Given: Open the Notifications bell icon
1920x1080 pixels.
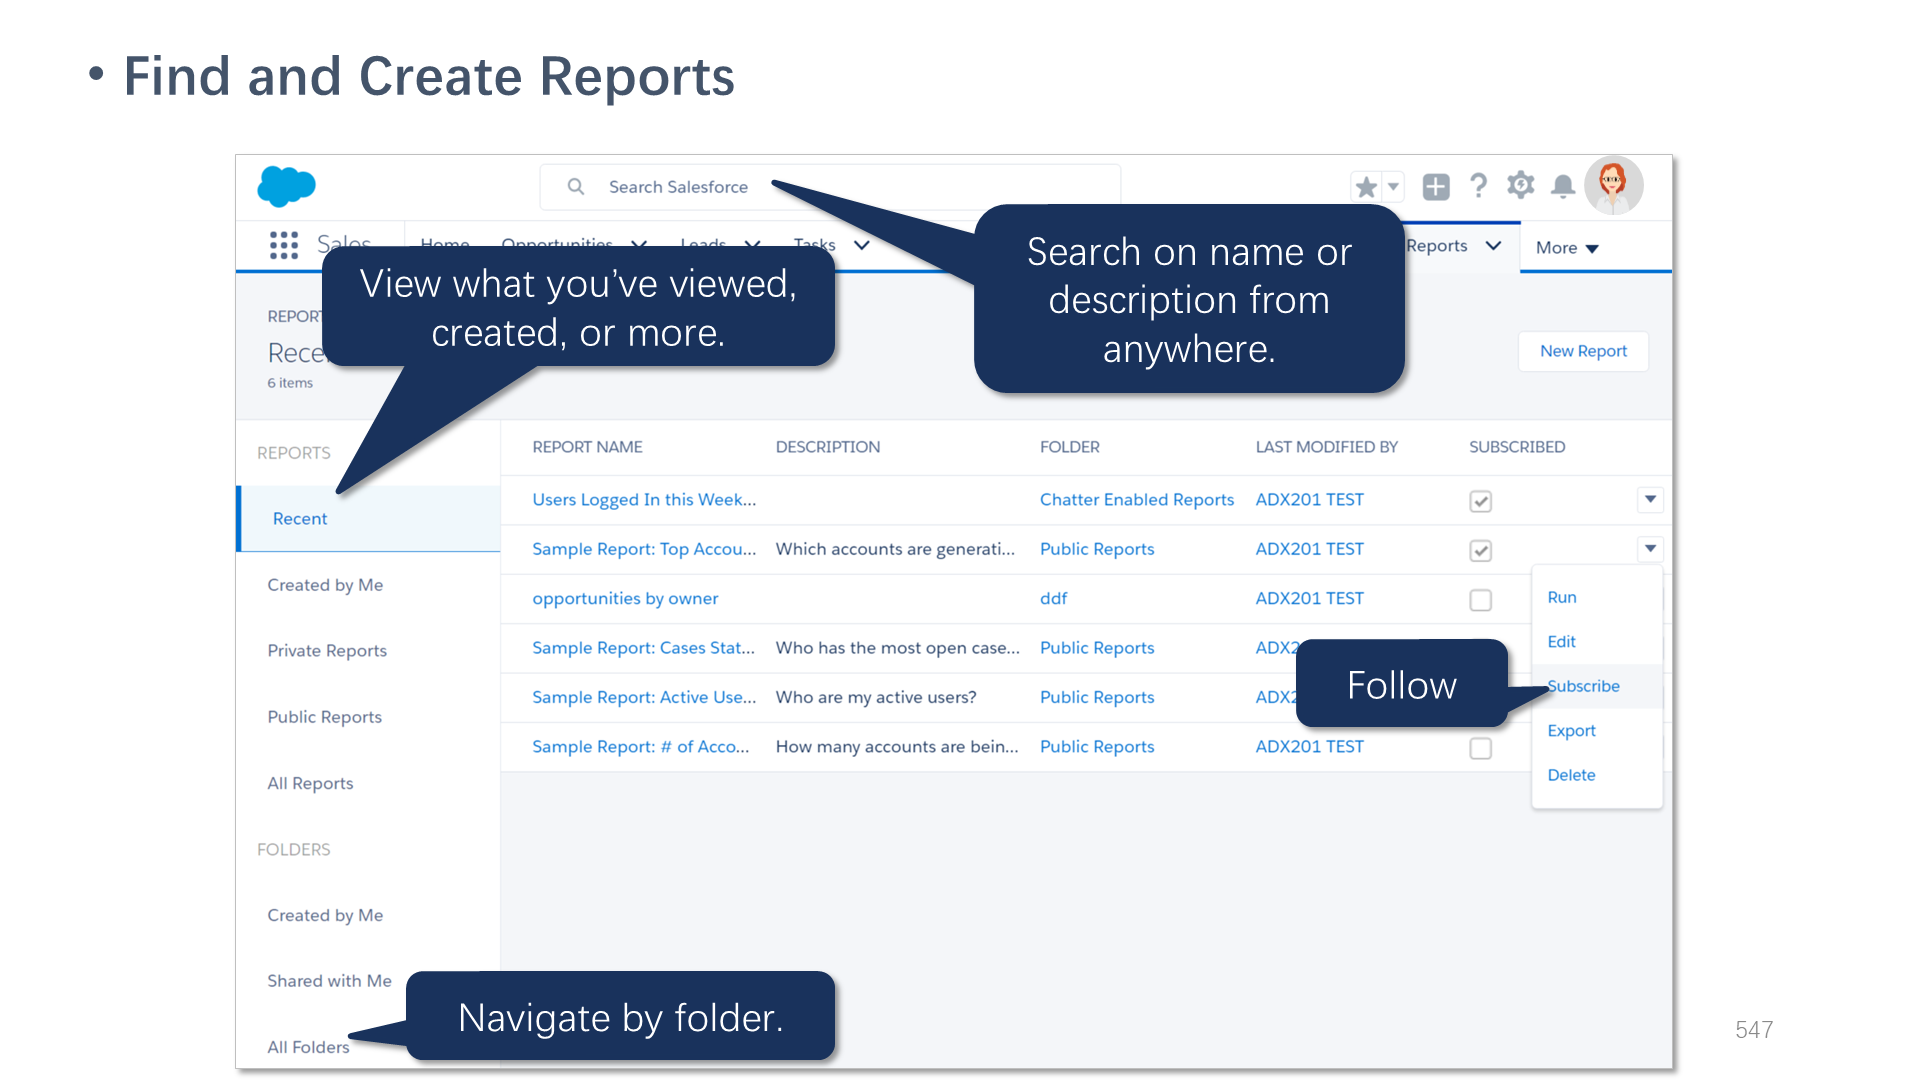Looking at the screenshot, I should pos(1563,186).
